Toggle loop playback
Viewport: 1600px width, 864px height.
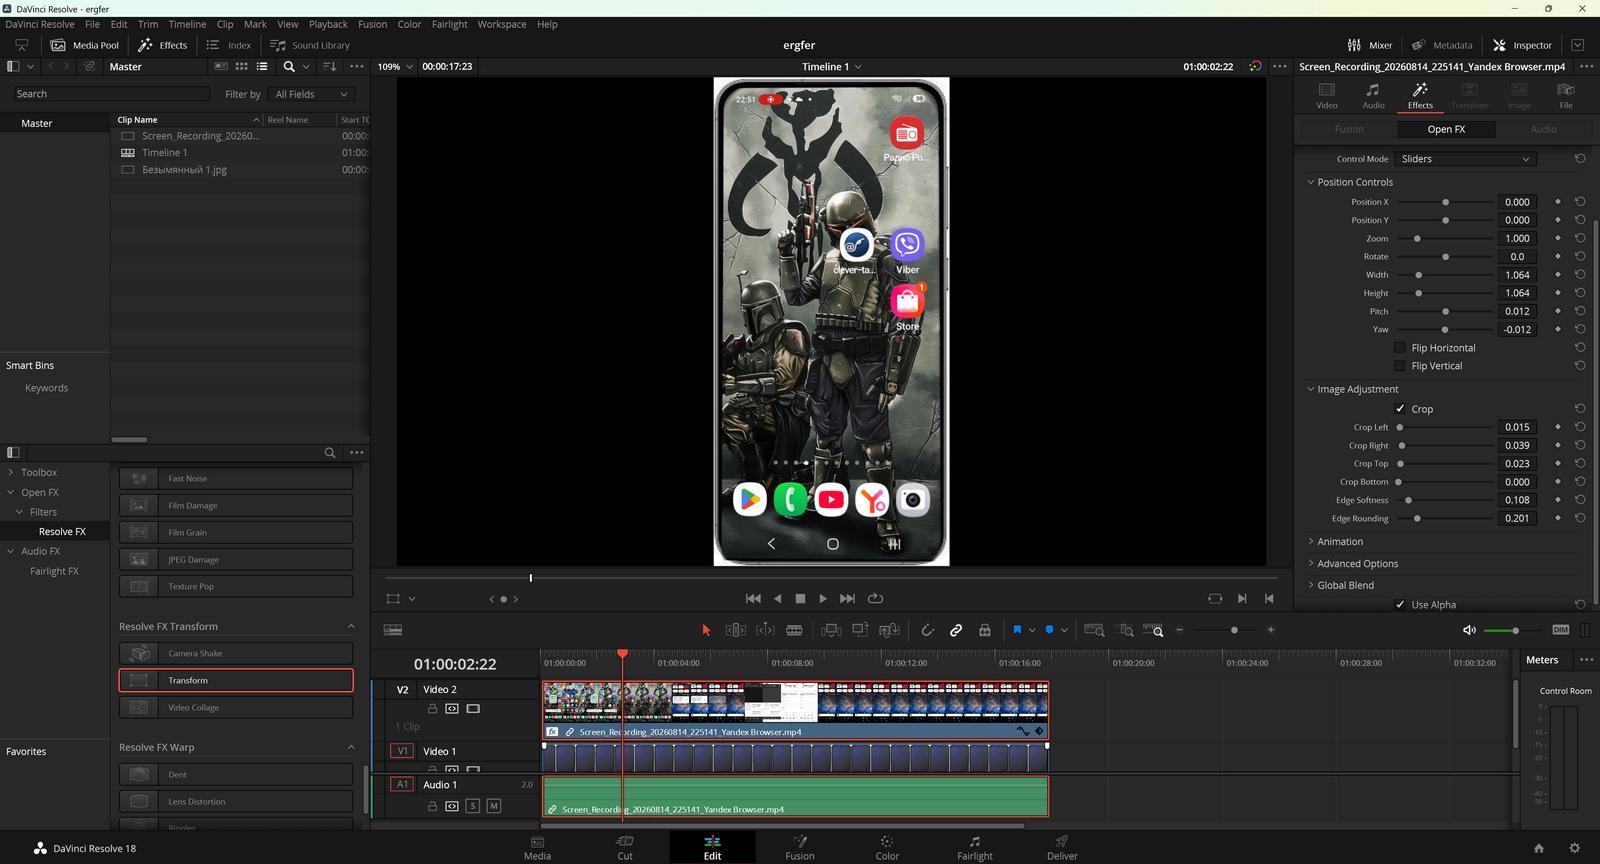point(875,598)
